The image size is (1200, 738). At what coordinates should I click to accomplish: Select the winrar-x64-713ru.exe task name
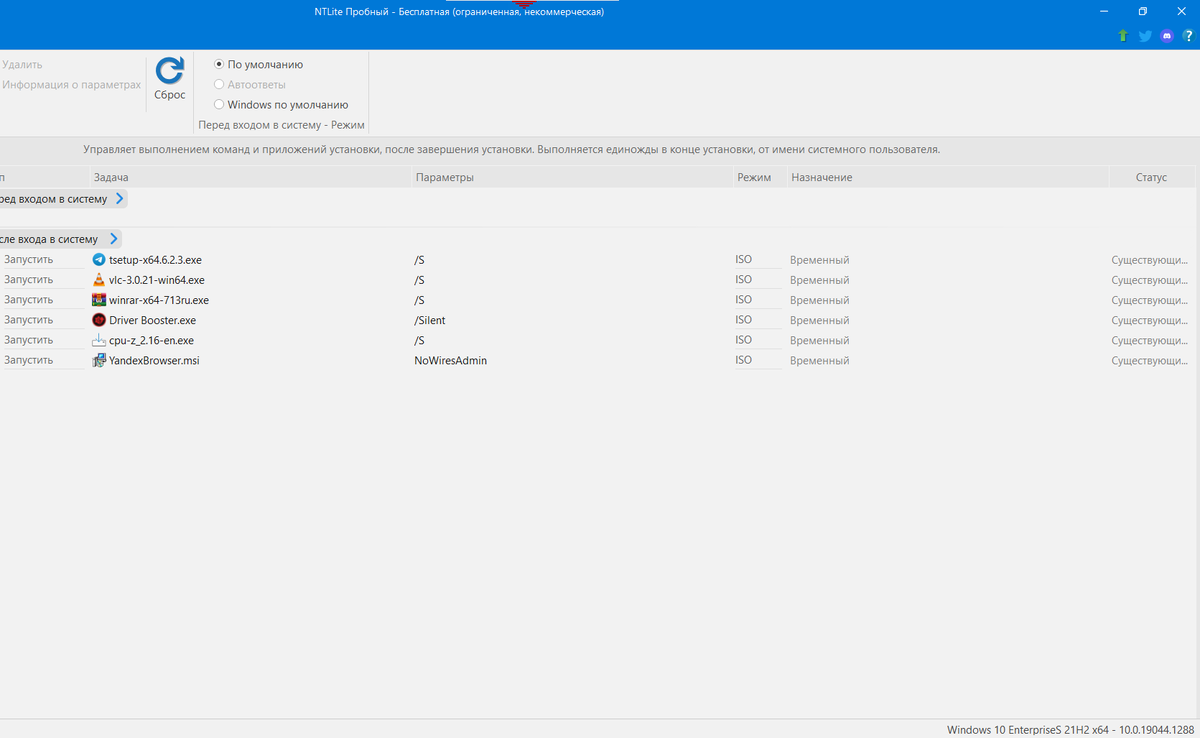pyautogui.click(x=159, y=300)
